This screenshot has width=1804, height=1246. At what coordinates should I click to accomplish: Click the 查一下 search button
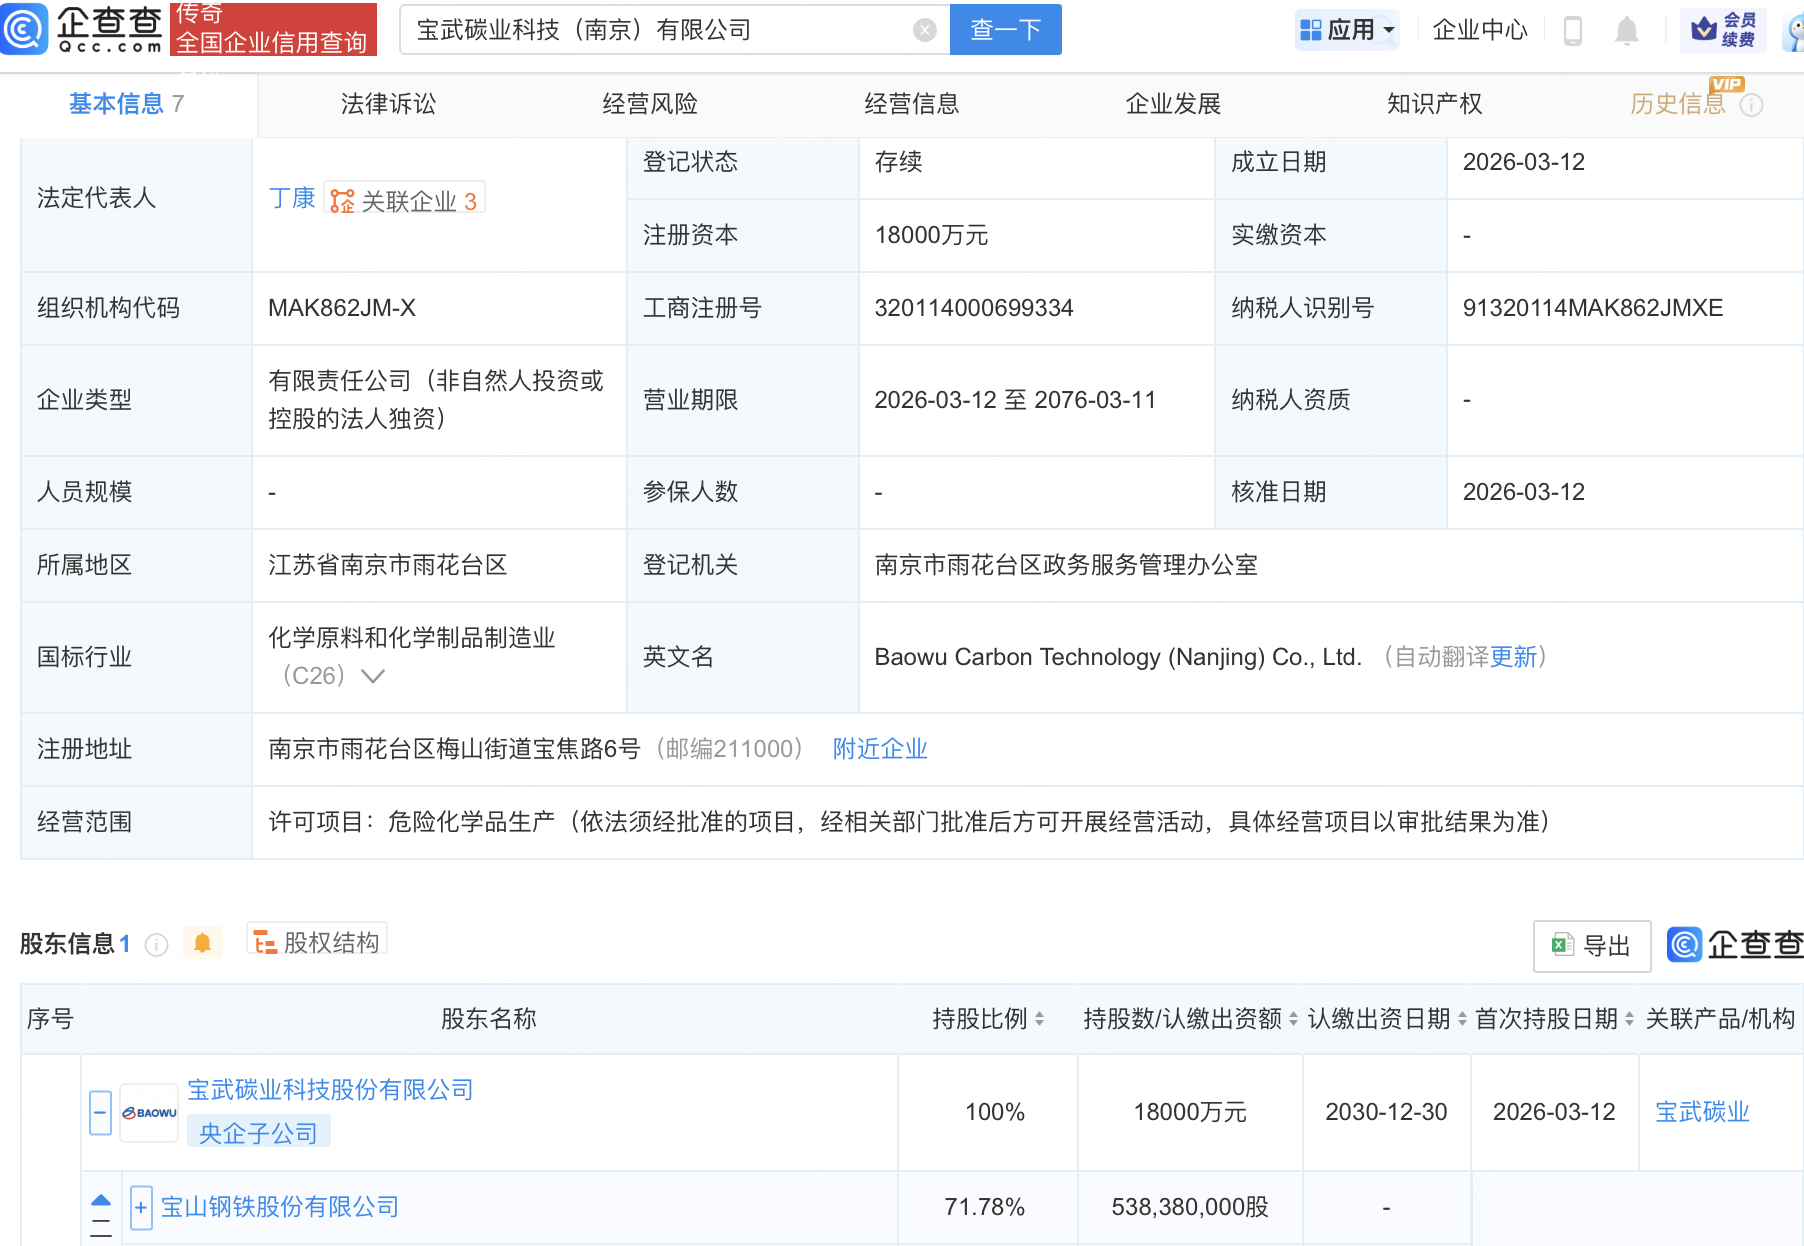tap(1004, 29)
